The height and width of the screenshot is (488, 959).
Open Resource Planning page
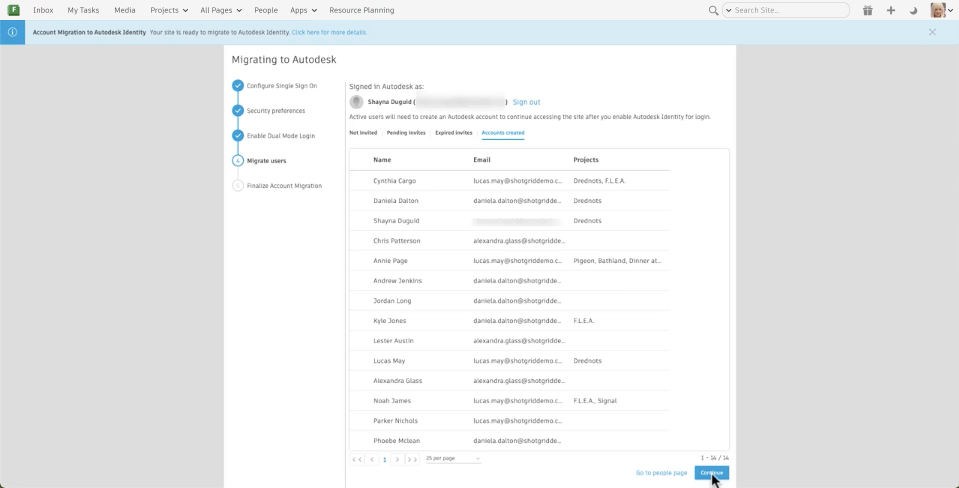click(361, 10)
